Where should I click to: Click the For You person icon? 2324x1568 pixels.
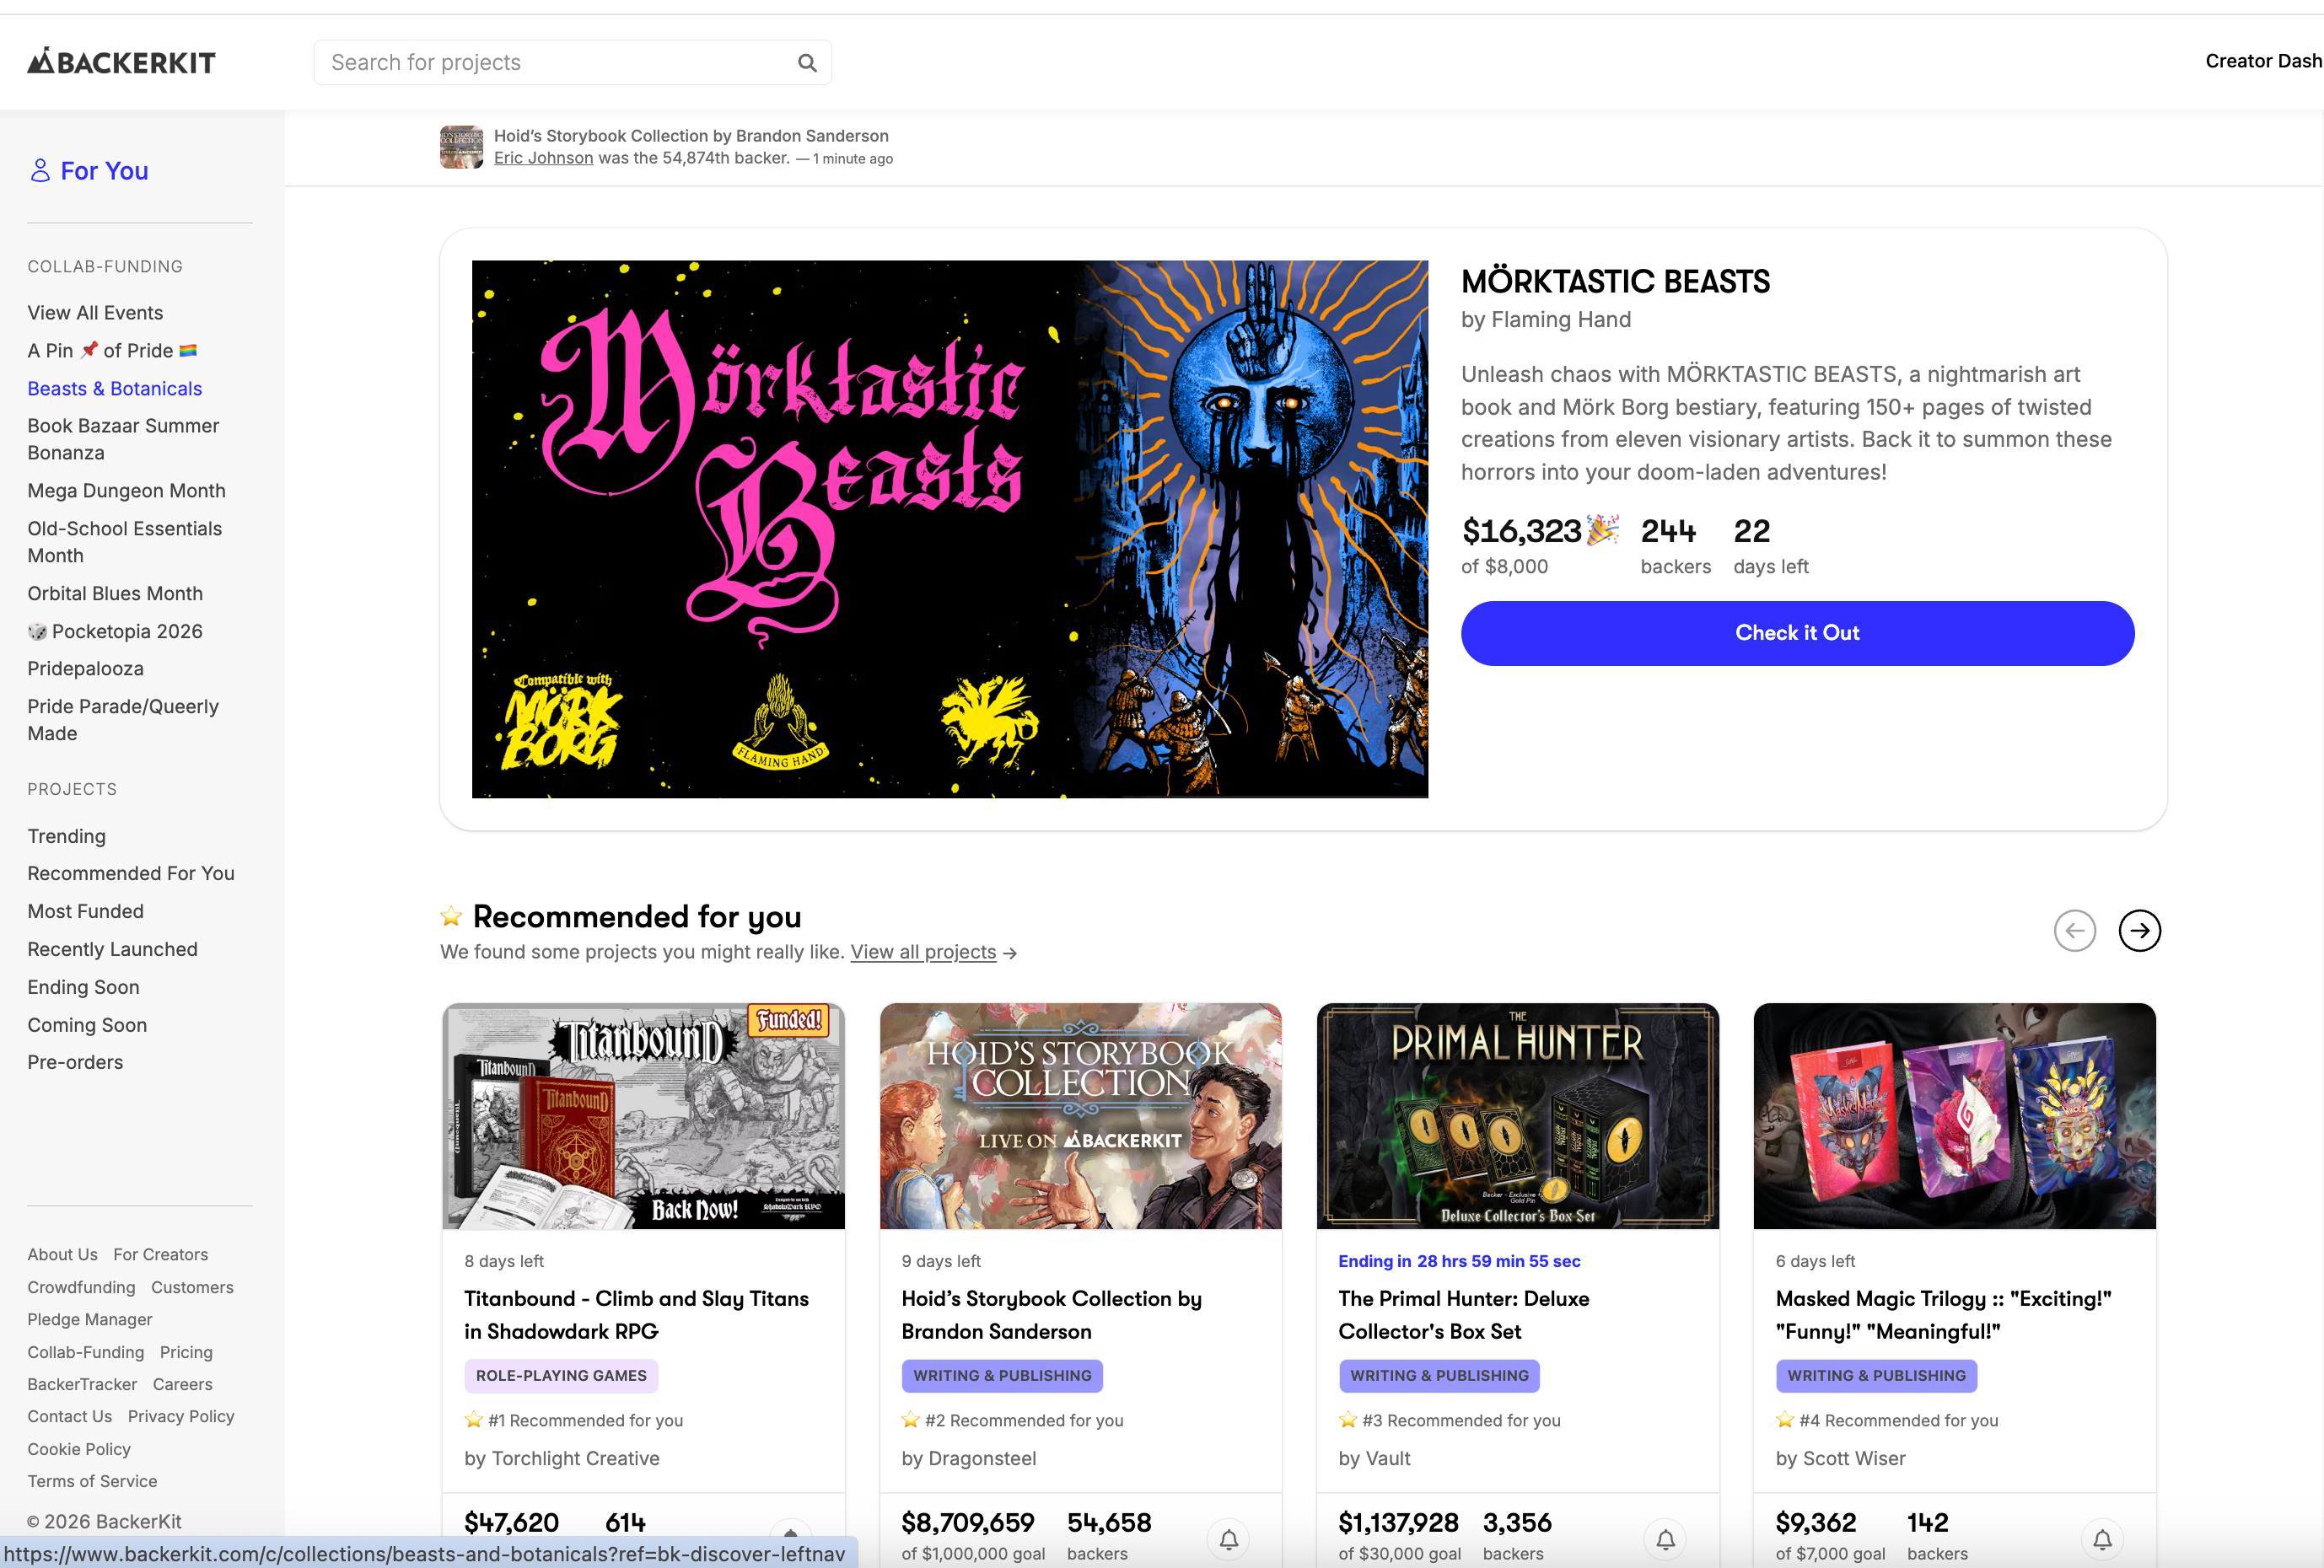[40, 171]
